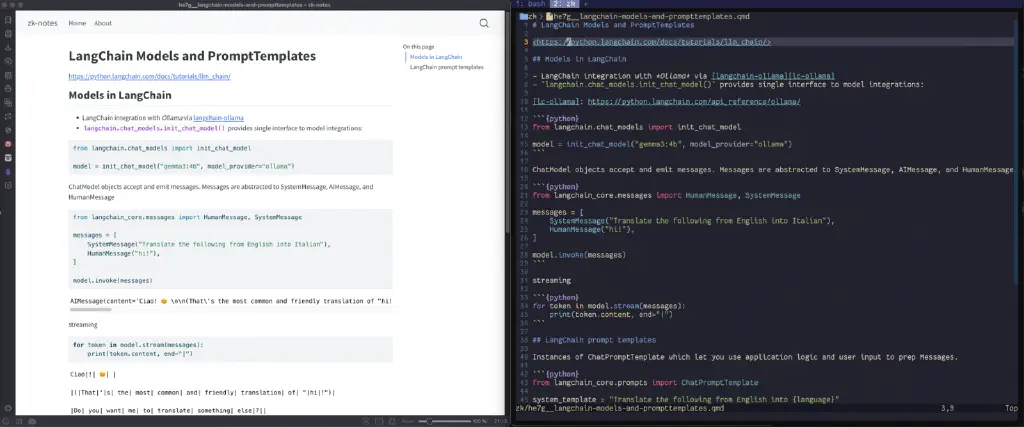Image resolution: width=1024 pixels, height=427 pixels.
Task: Jump to Models in LangChain in table of contents
Action: point(436,57)
